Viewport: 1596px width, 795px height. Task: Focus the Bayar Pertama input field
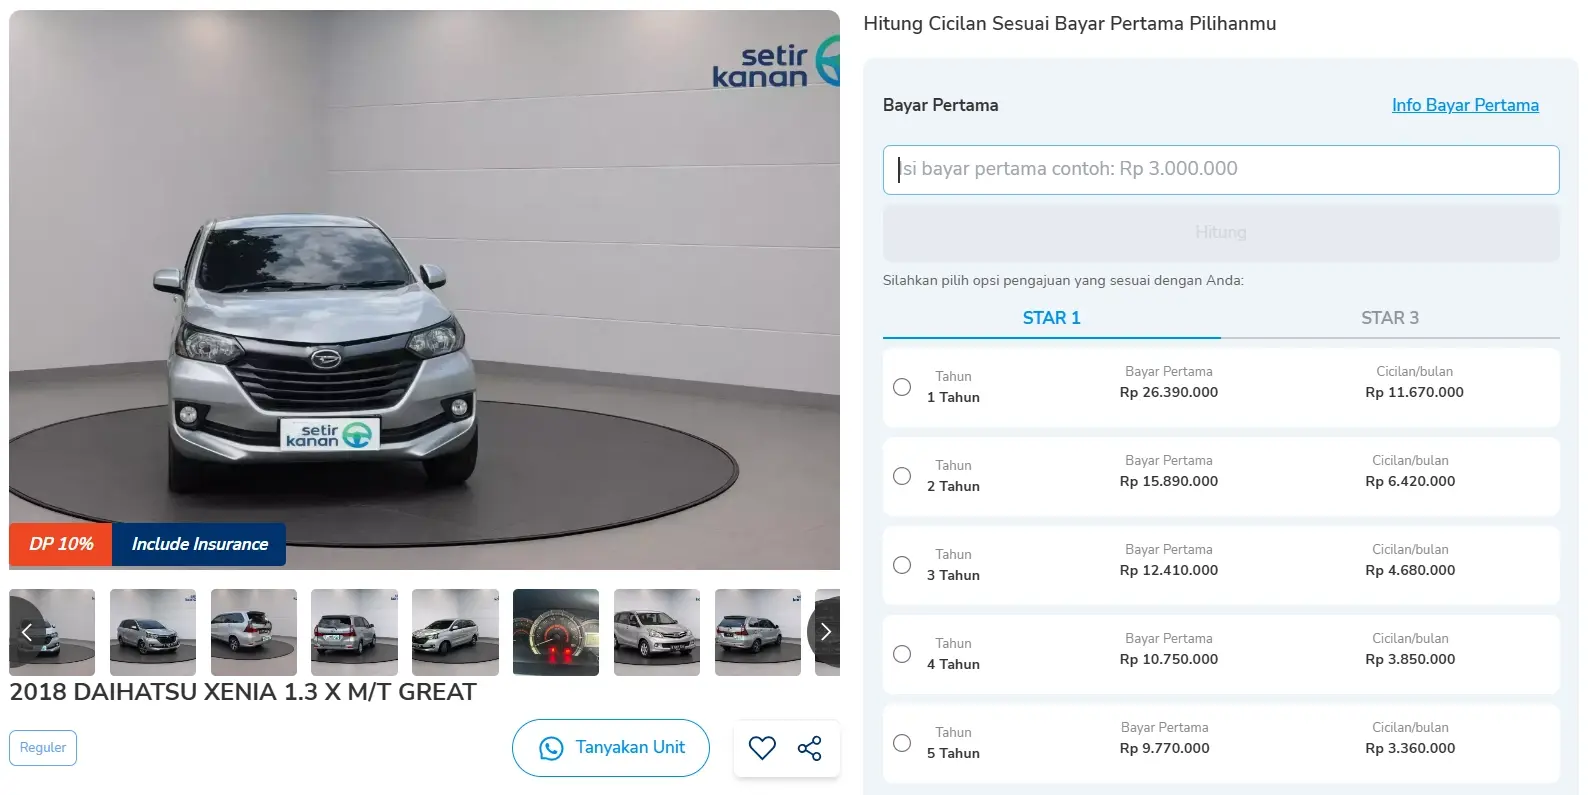(x=1220, y=169)
